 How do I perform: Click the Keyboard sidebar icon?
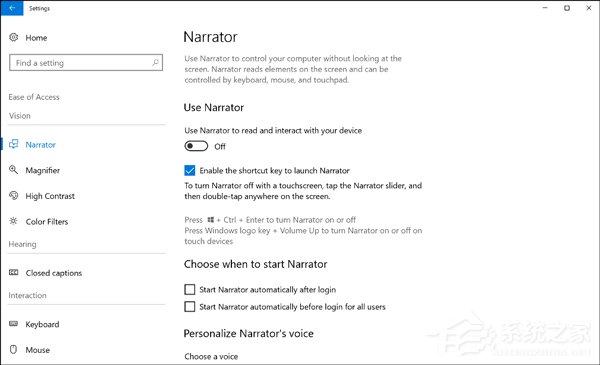pos(14,324)
